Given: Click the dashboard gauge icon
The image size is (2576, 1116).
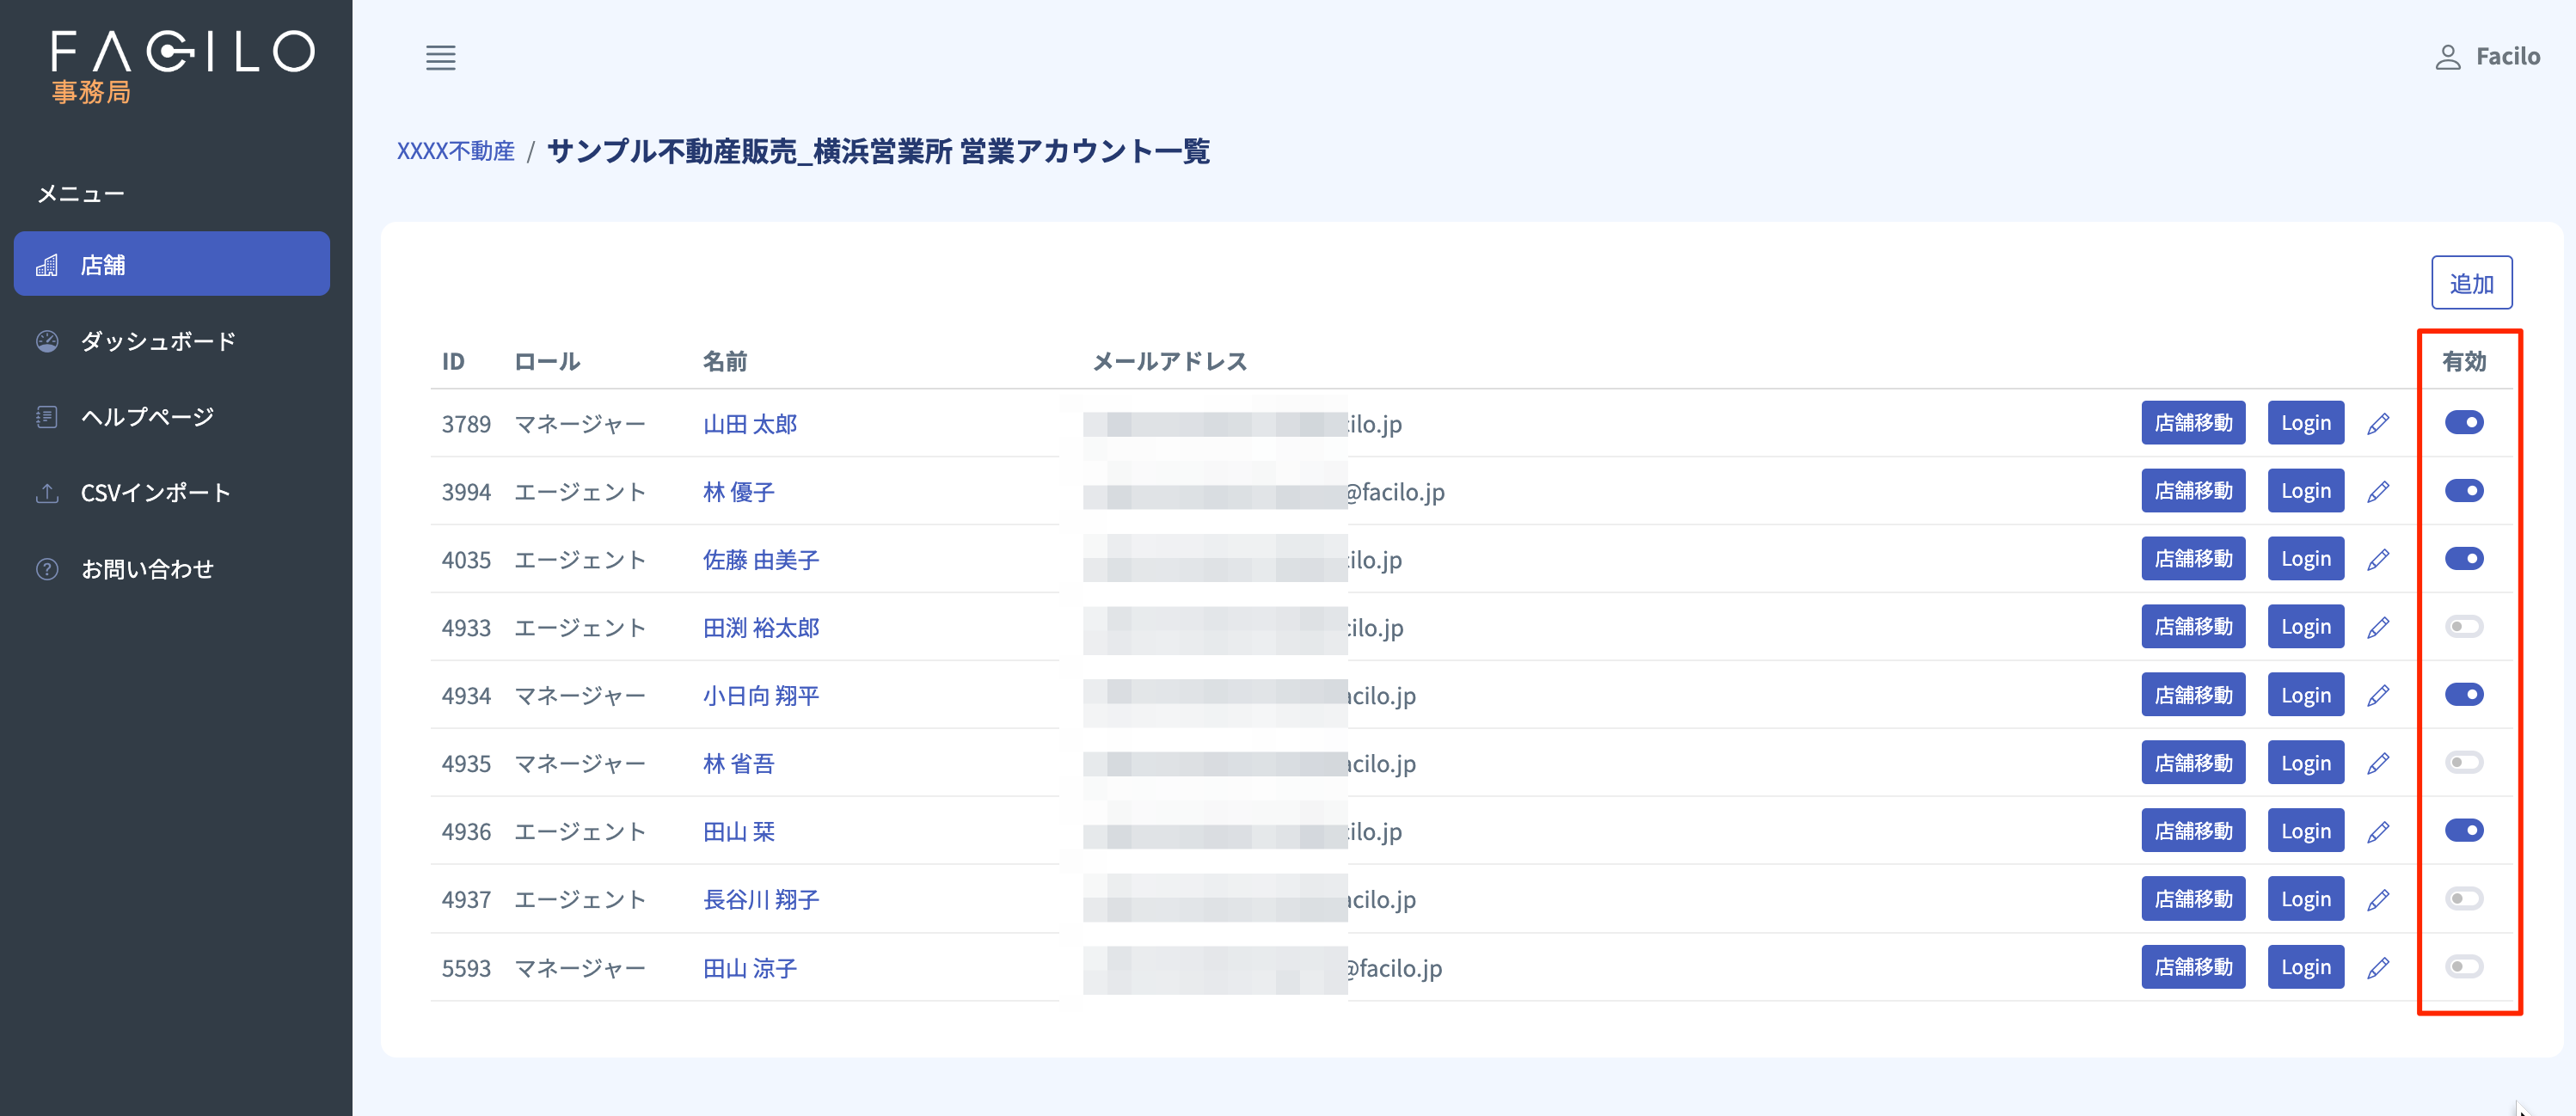Looking at the screenshot, I should 47,341.
